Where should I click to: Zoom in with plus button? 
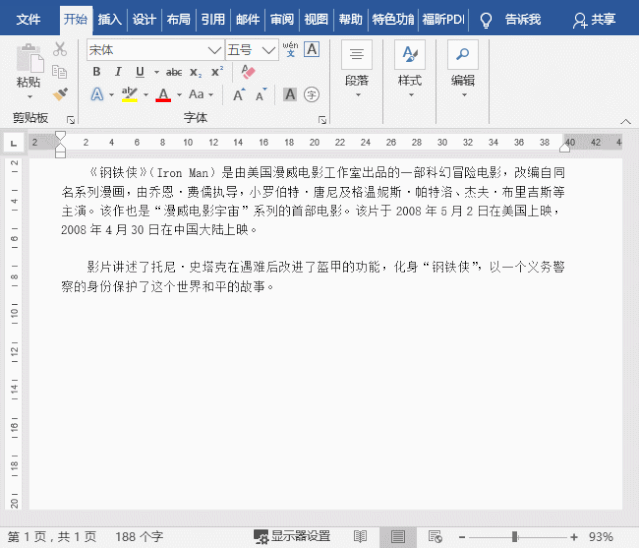[574, 537]
